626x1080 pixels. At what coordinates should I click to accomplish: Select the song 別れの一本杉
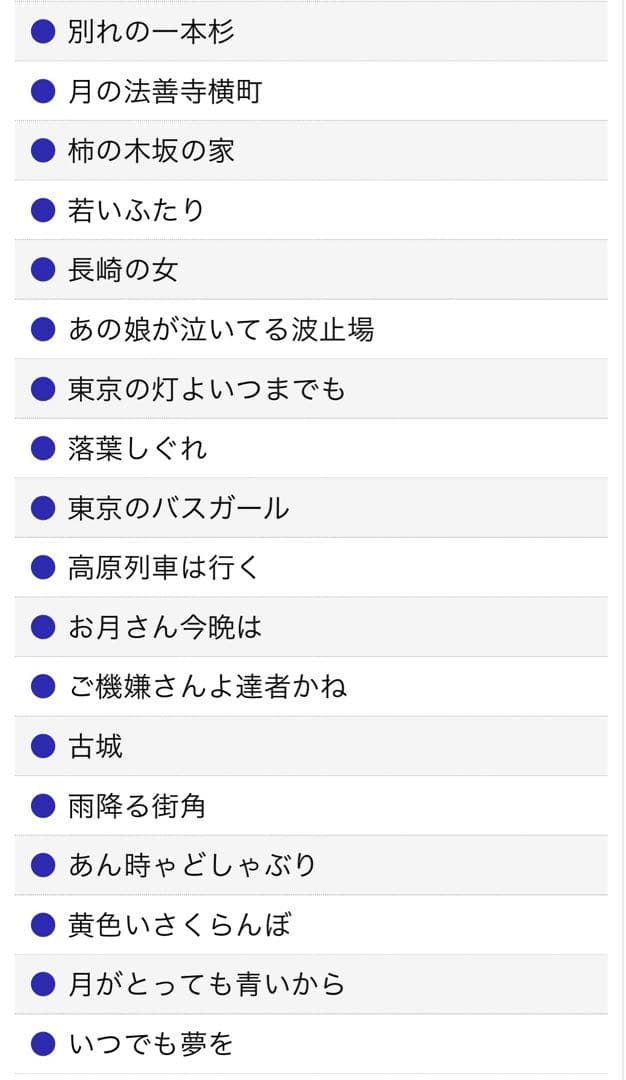click(x=150, y=31)
